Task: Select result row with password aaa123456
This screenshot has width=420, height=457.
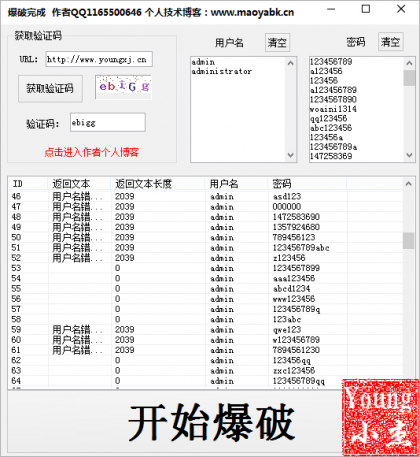Action: click(205, 278)
